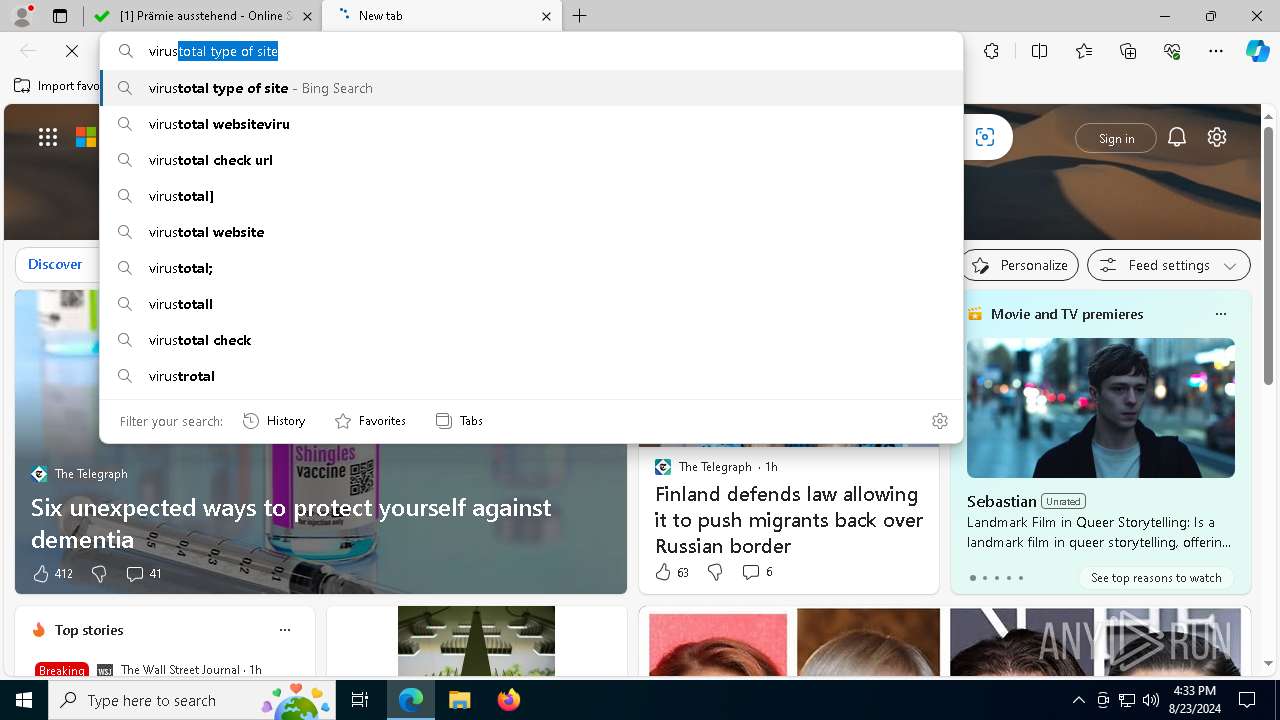Open the visual search camera icon

click(985, 138)
